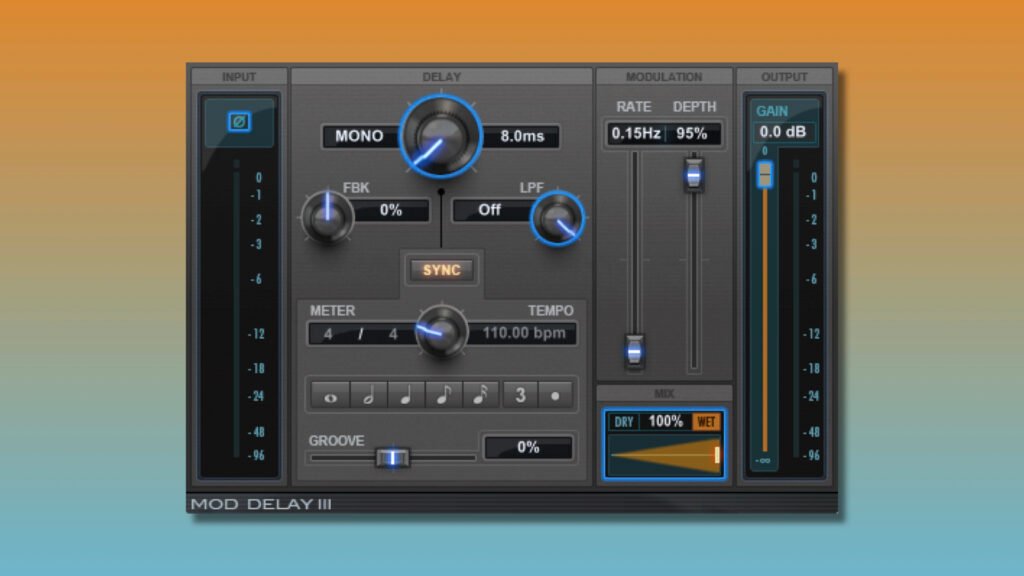The height and width of the screenshot is (576, 1024).
Task: Click the tempo knob
Action: tap(441, 332)
